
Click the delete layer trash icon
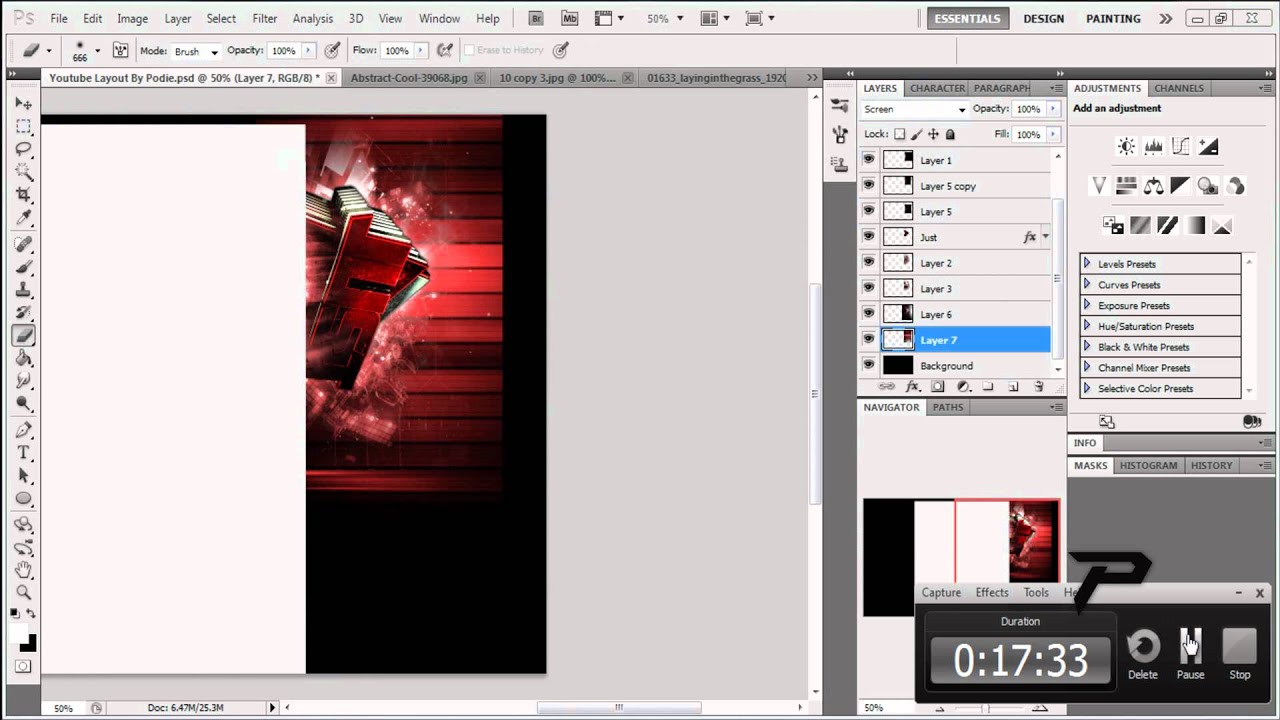1038,387
